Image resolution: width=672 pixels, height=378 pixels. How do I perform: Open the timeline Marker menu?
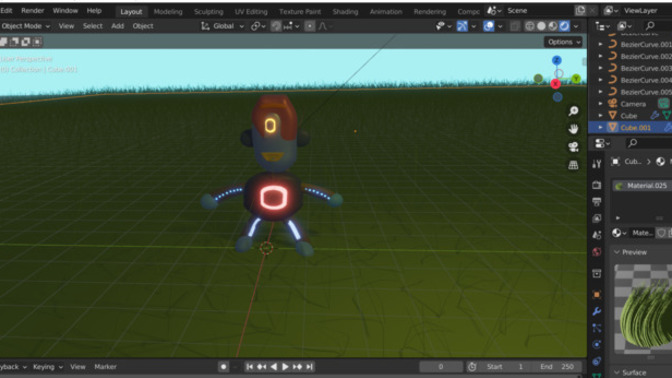pyautogui.click(x=105, y=367)
